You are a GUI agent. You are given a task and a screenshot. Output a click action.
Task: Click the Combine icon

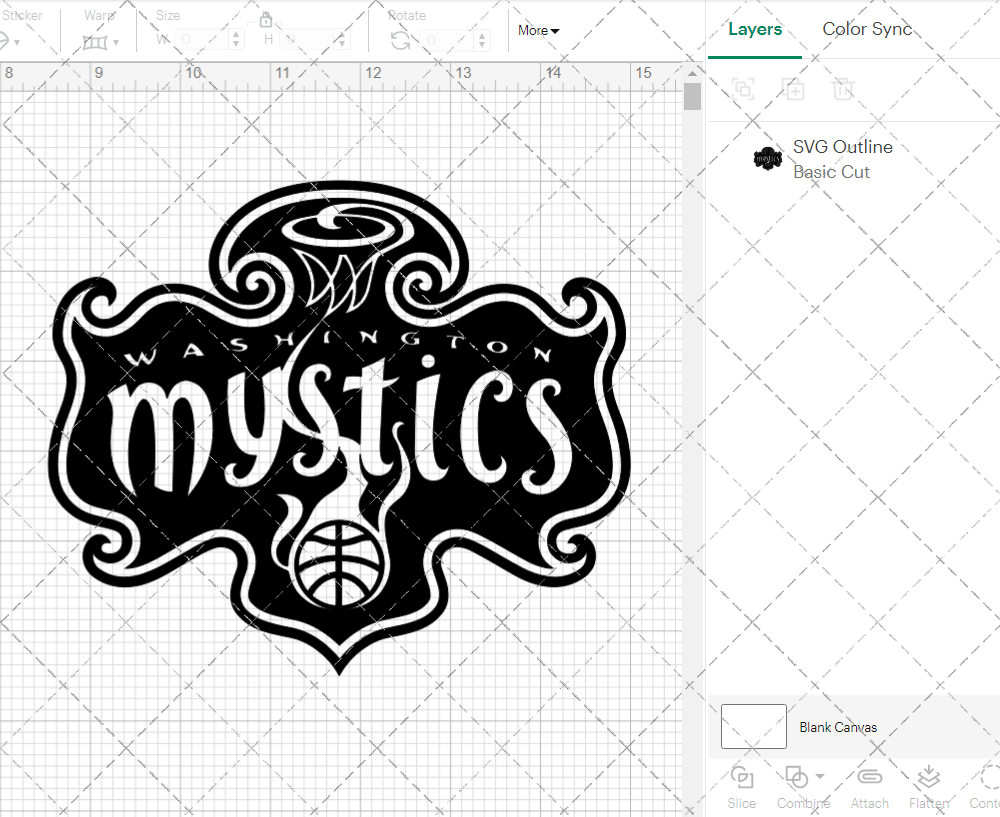797,776
